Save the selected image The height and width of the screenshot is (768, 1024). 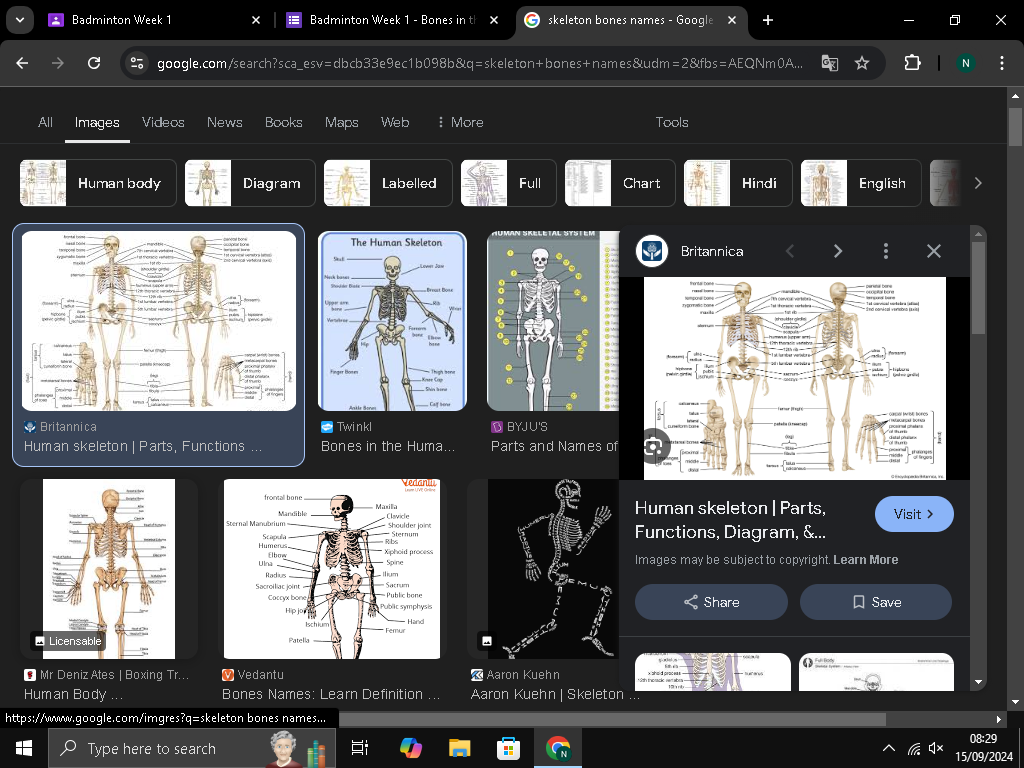click(x=876, y=602)
